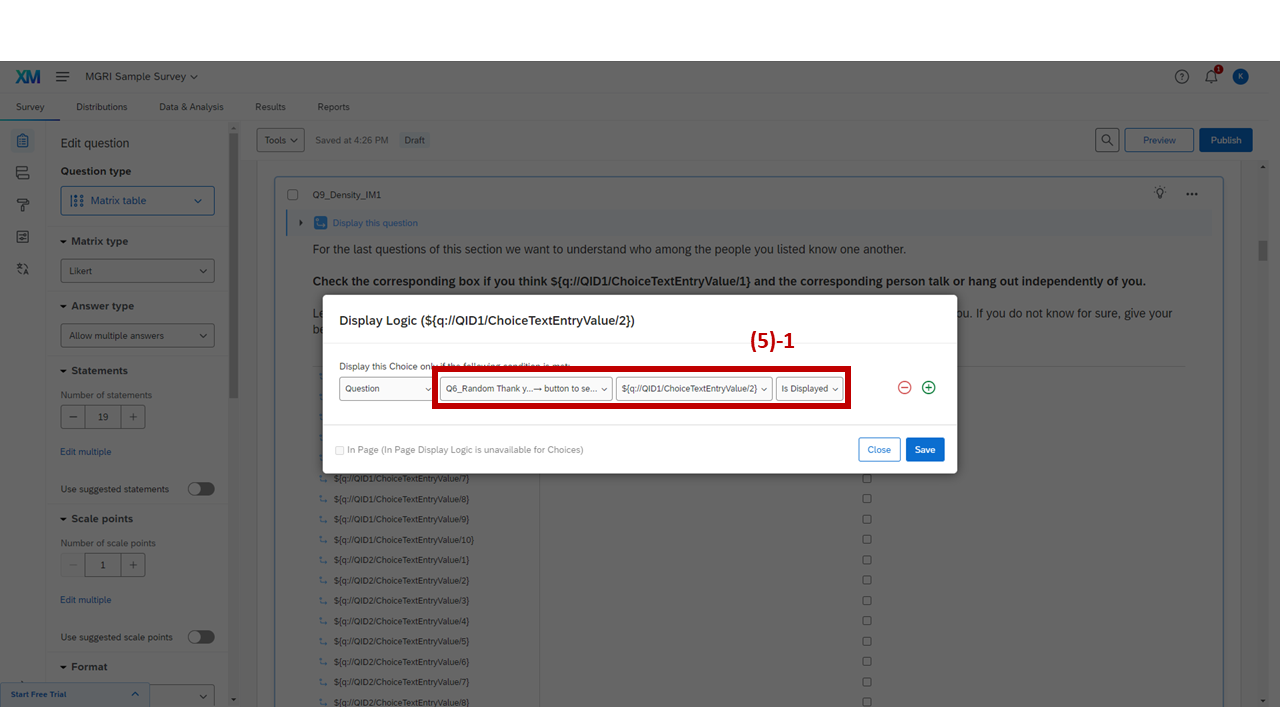This screenshot has width=1280, height=720.
Task: Toggle Use suggested scale points switch
Action: 201,637
